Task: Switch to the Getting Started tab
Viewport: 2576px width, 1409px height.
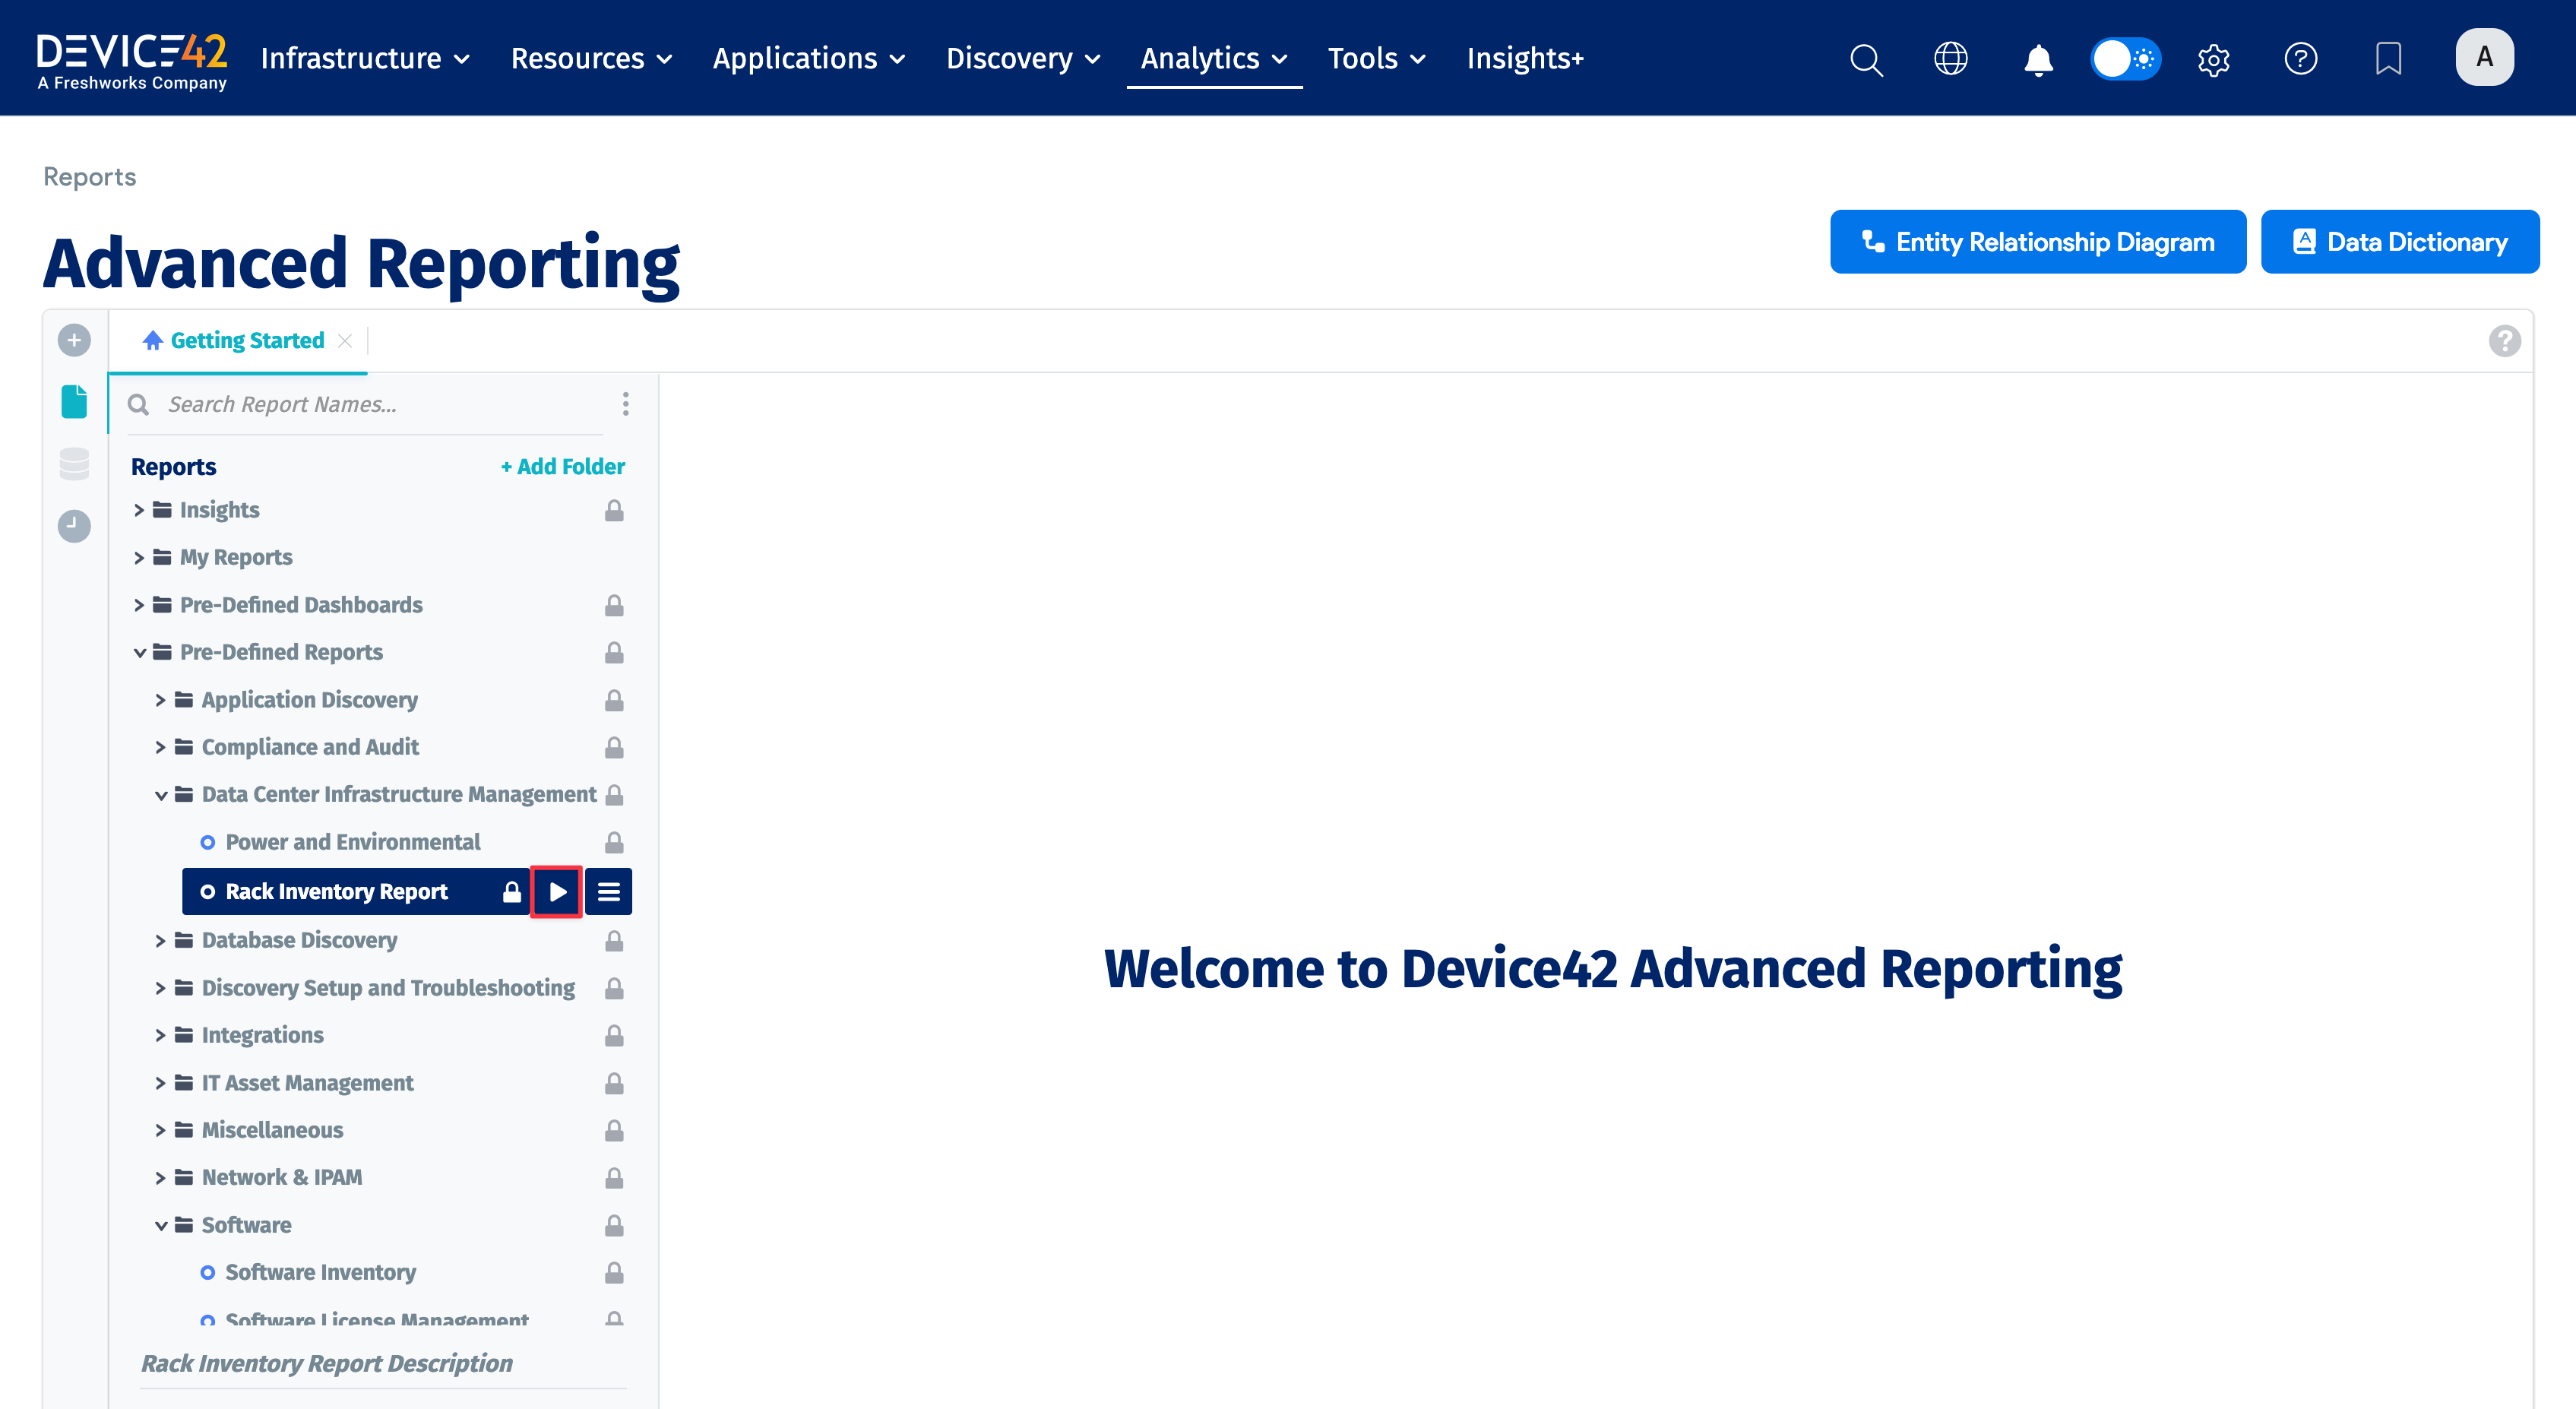Action: [x=234, y=341]
